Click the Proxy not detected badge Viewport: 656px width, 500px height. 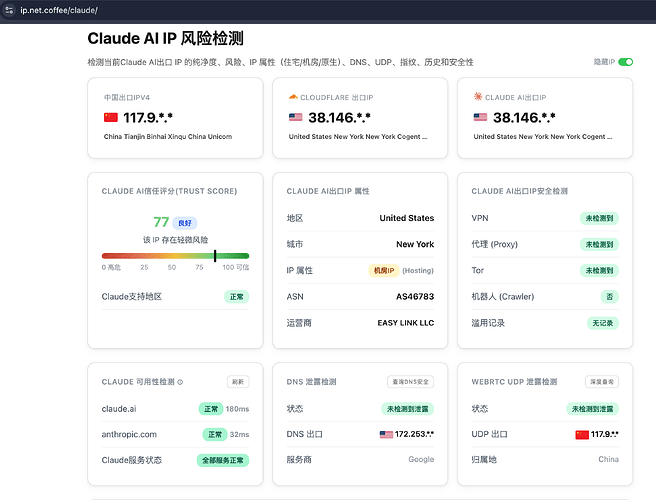[x=599, y=244]
